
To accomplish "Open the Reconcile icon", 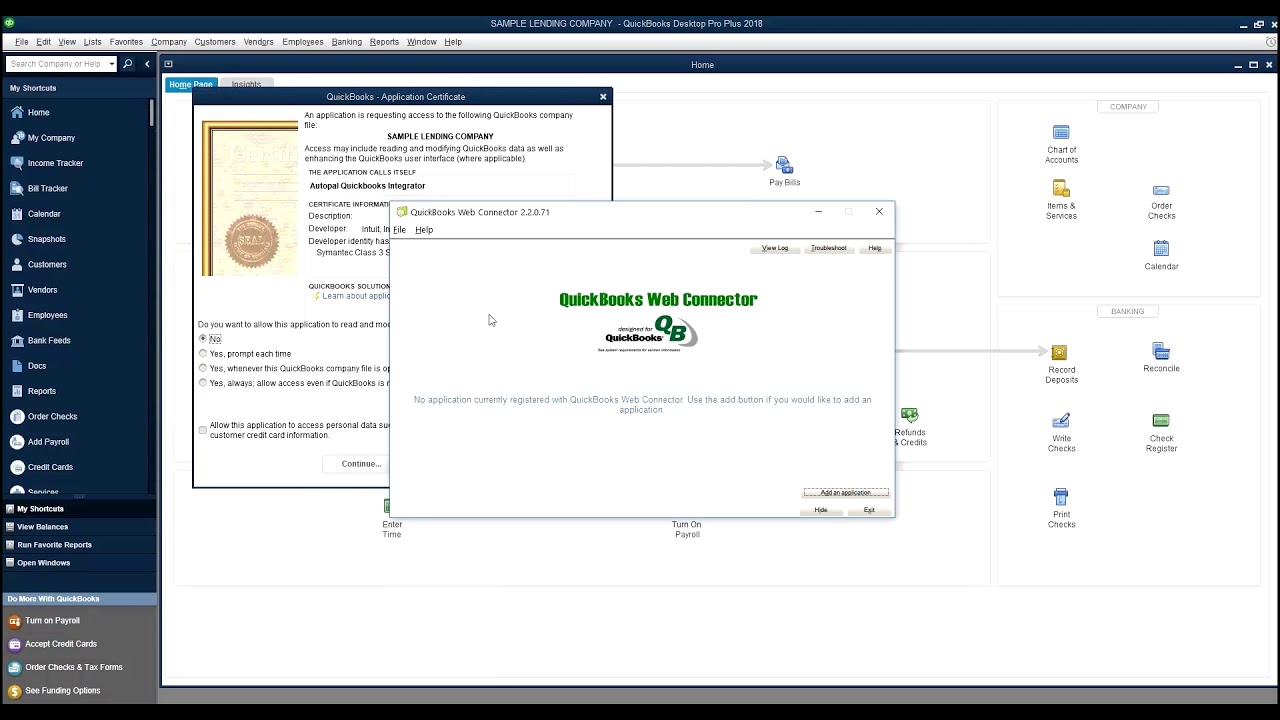I will click(x=1161, y=351).
